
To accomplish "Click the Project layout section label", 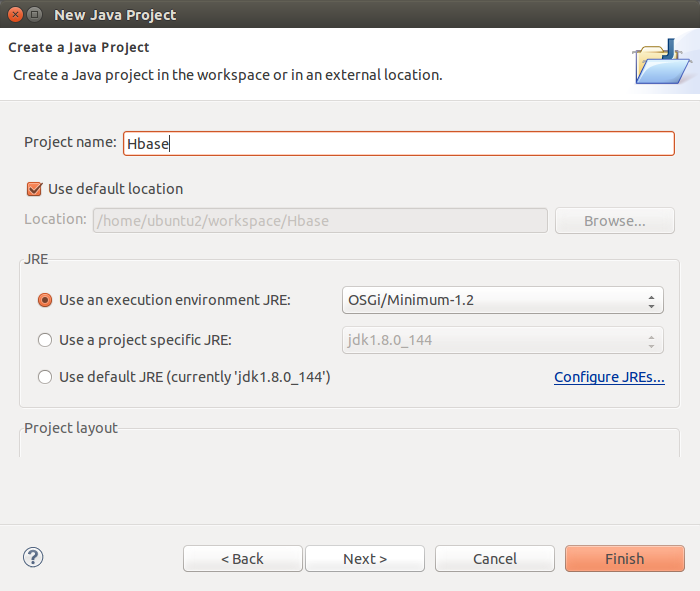I will [71, 428].
